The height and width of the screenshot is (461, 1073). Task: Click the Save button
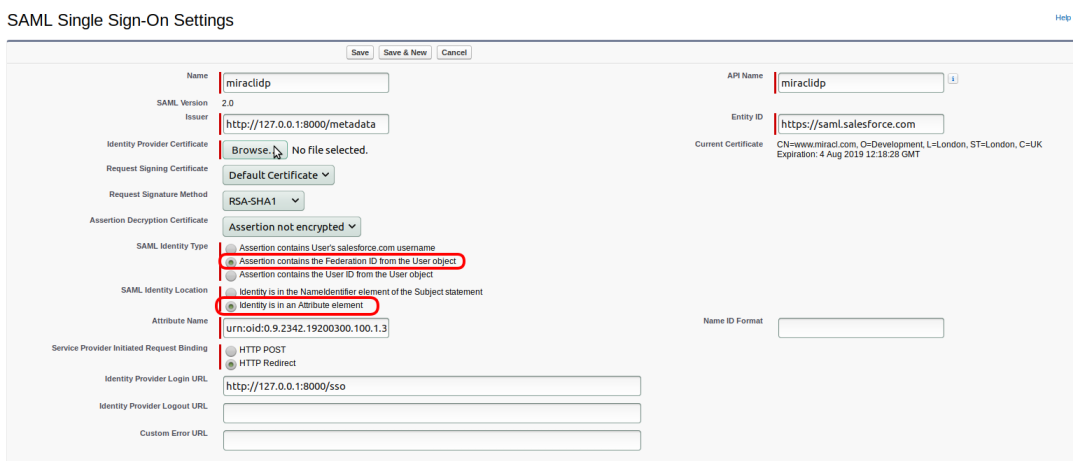tap(360, 53)
